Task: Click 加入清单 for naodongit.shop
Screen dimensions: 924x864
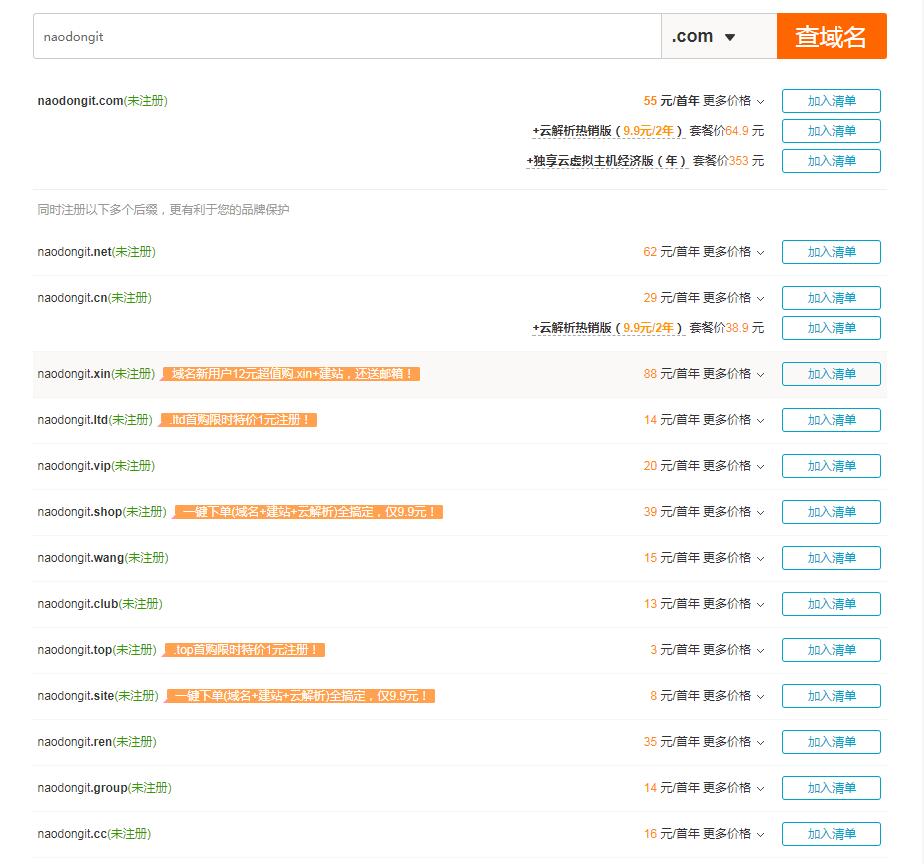Action: pyautogui.click(x=831, y=511)
